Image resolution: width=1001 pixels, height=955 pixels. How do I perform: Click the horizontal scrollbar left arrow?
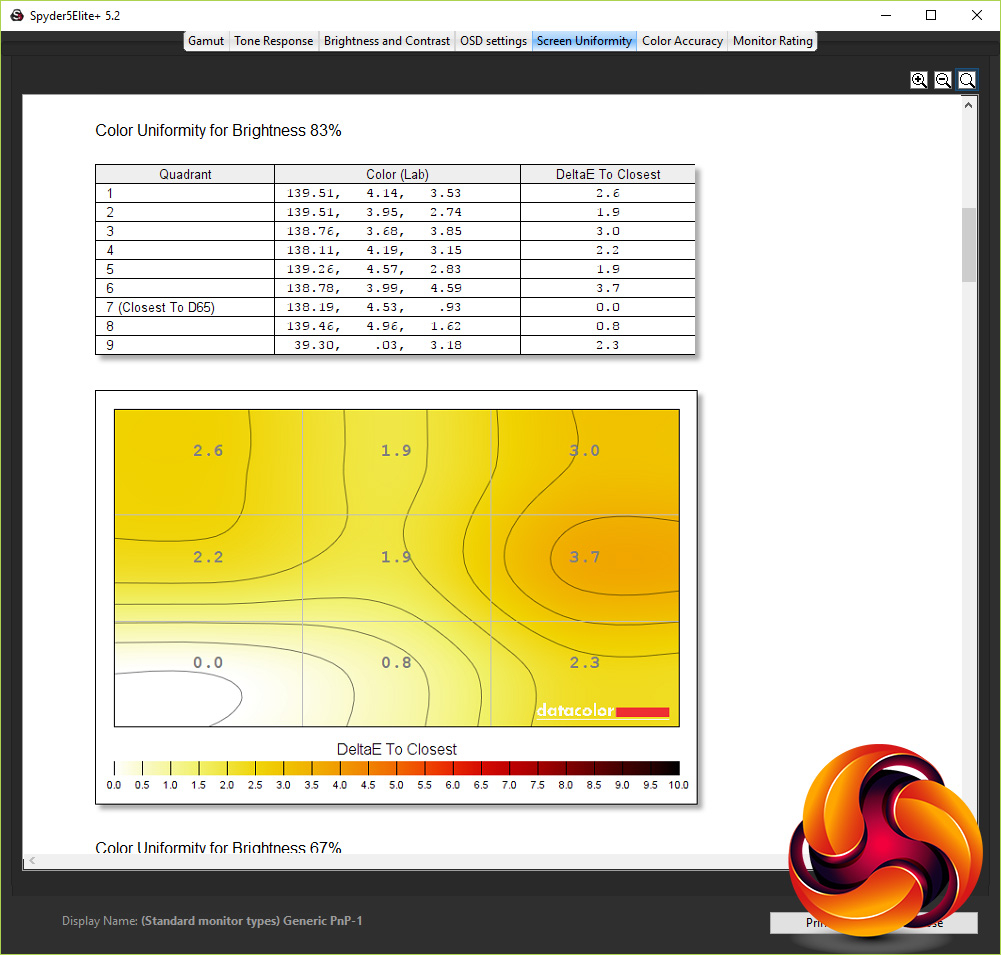tap(32, 861)
